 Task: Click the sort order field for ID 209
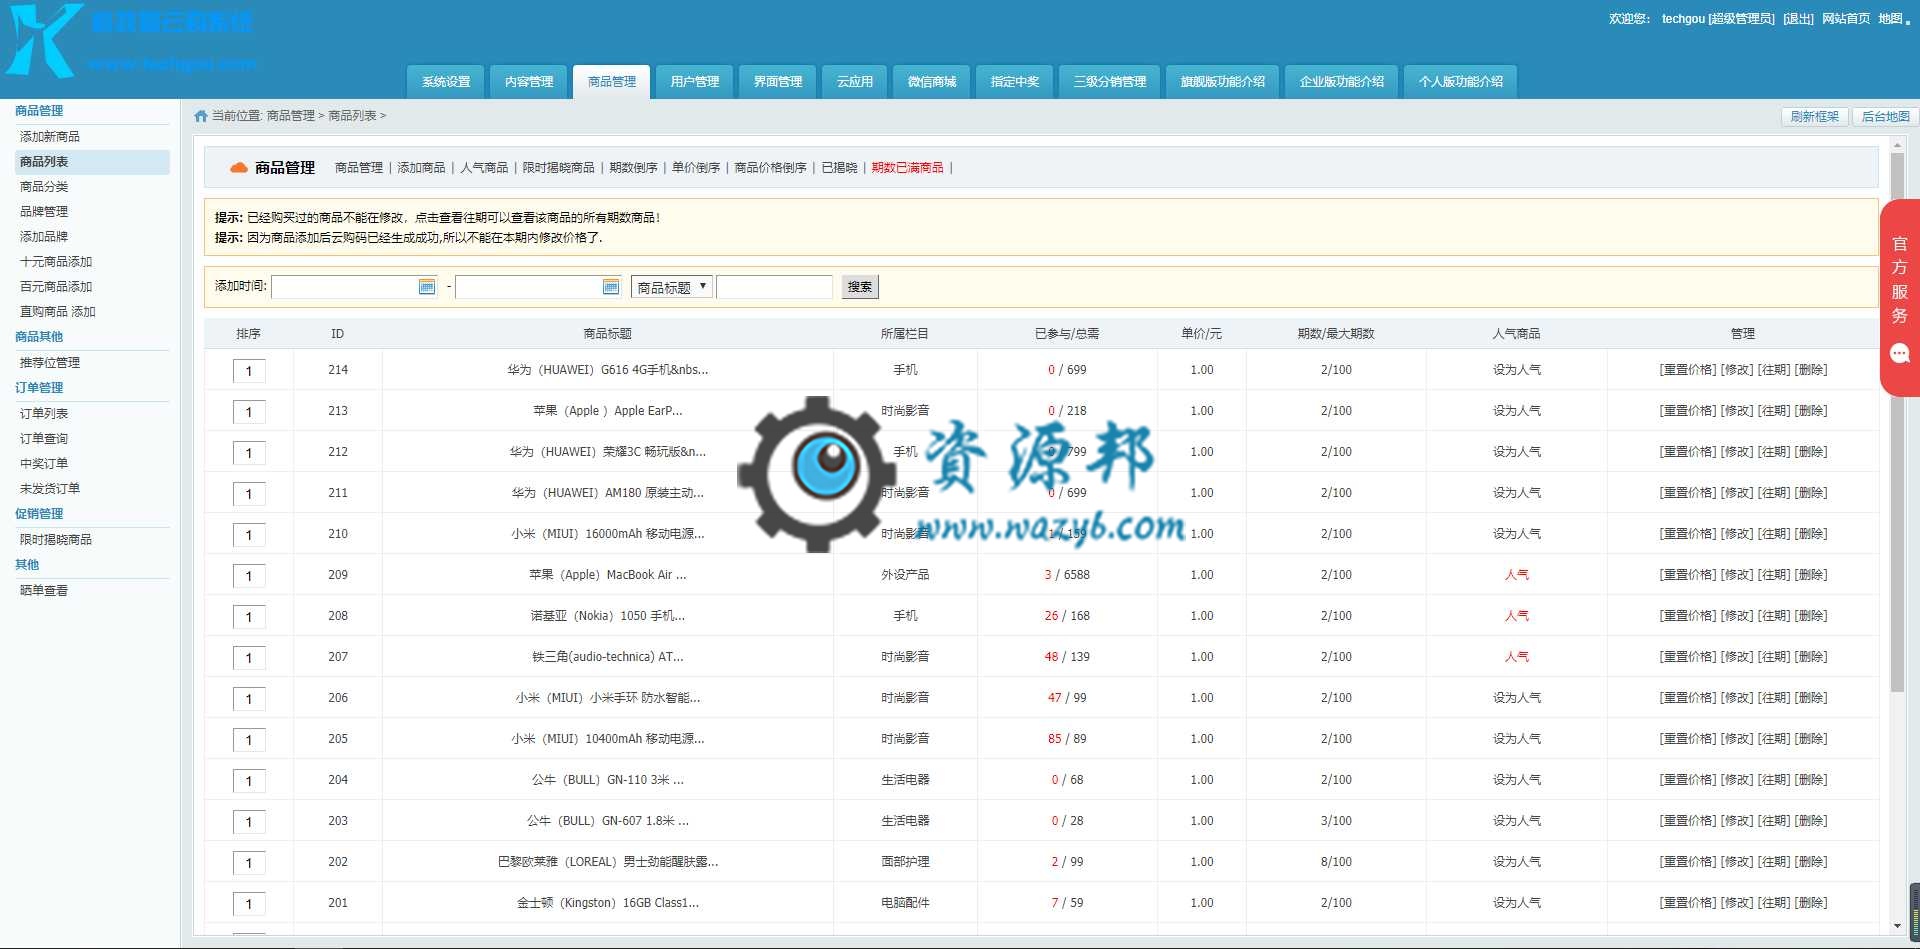coord(249,576)
